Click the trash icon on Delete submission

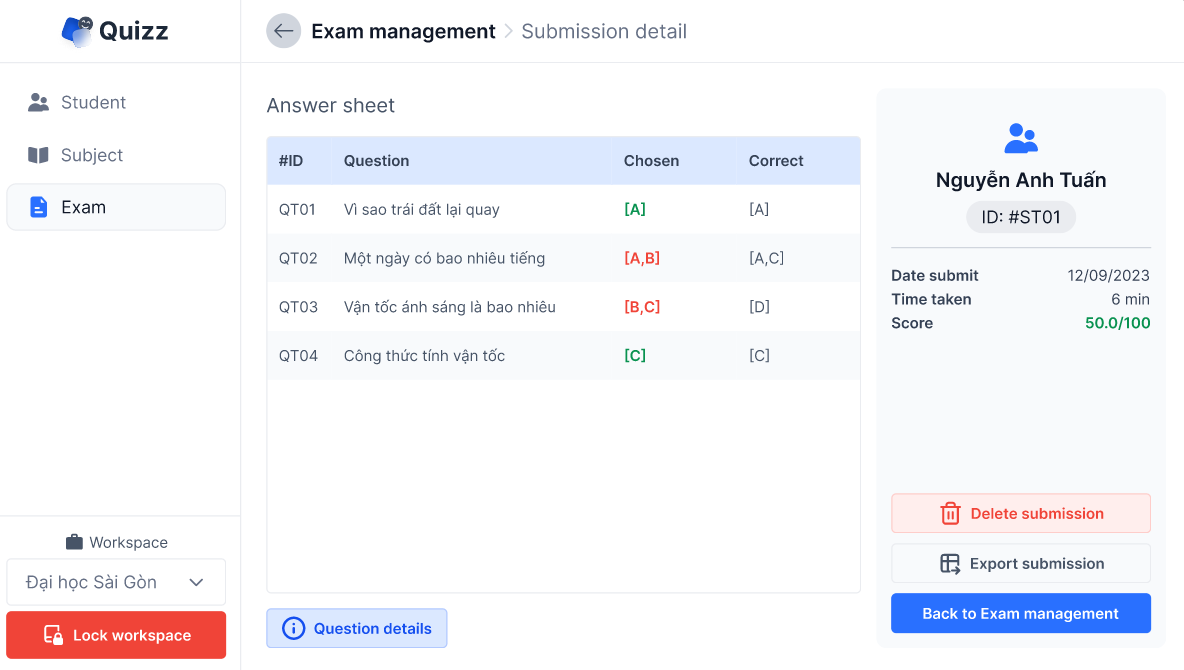tap(950, 514)
